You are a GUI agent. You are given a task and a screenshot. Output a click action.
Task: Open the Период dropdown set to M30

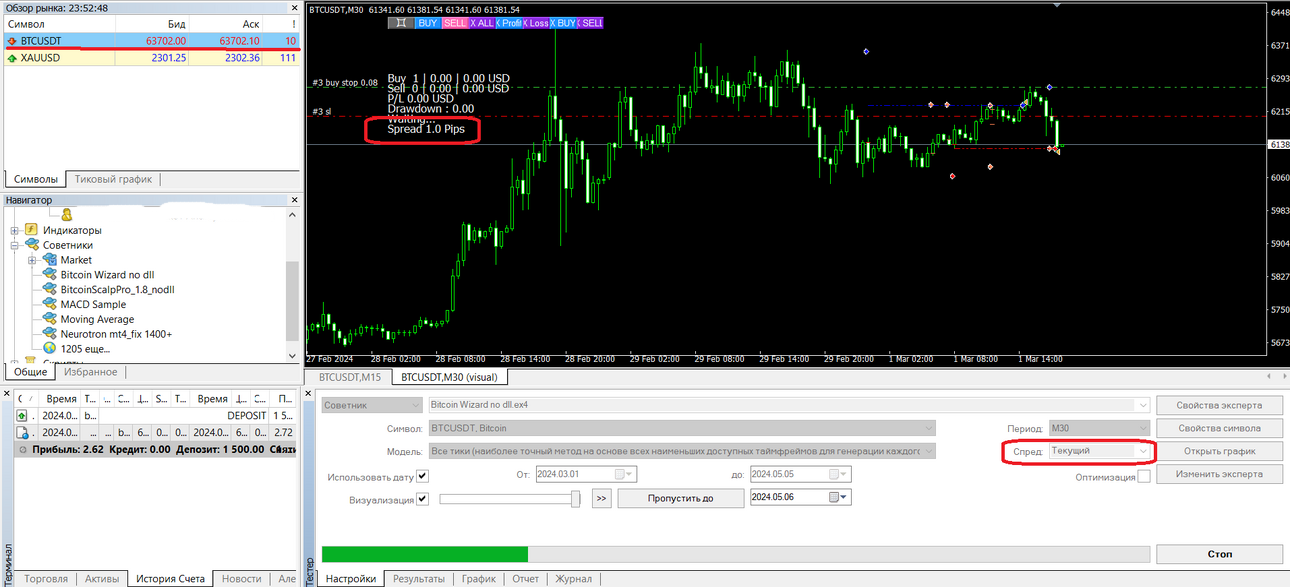coord(1099,428)
